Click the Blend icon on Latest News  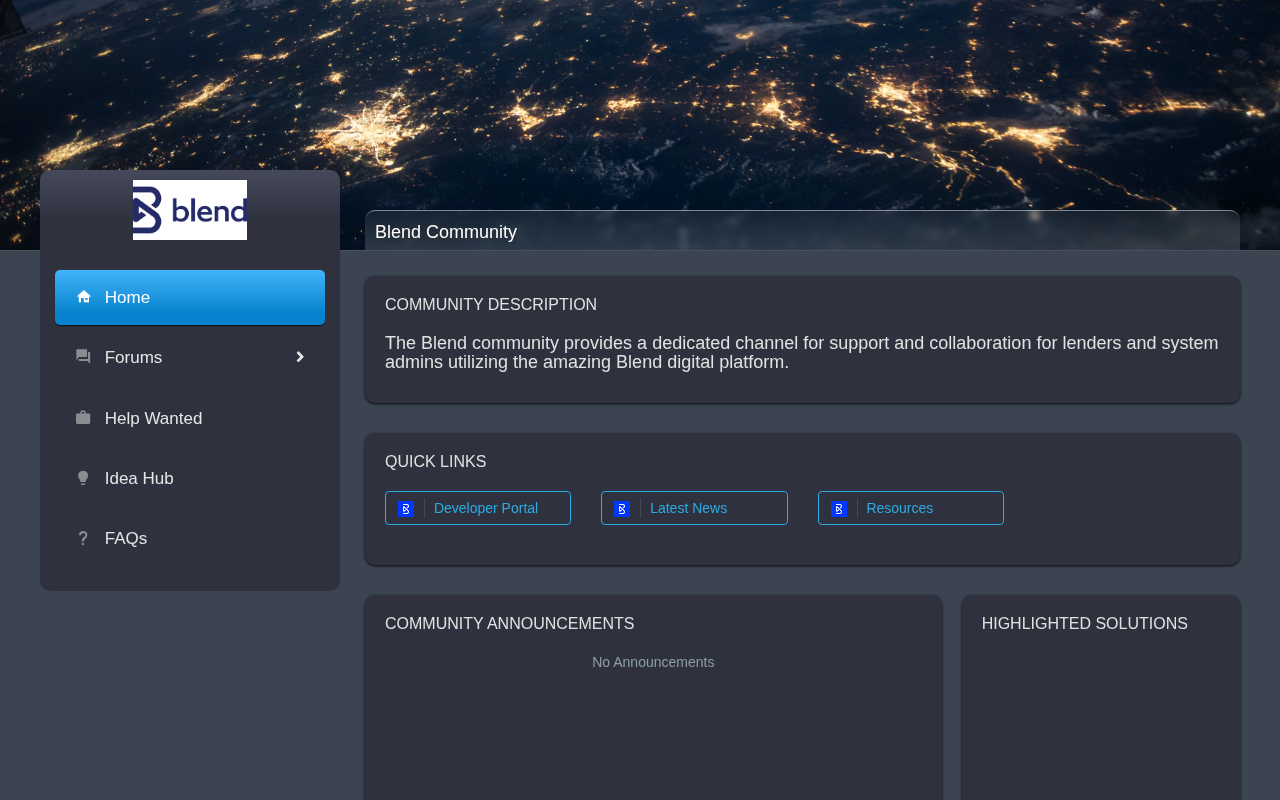click(x=621, y=509)
